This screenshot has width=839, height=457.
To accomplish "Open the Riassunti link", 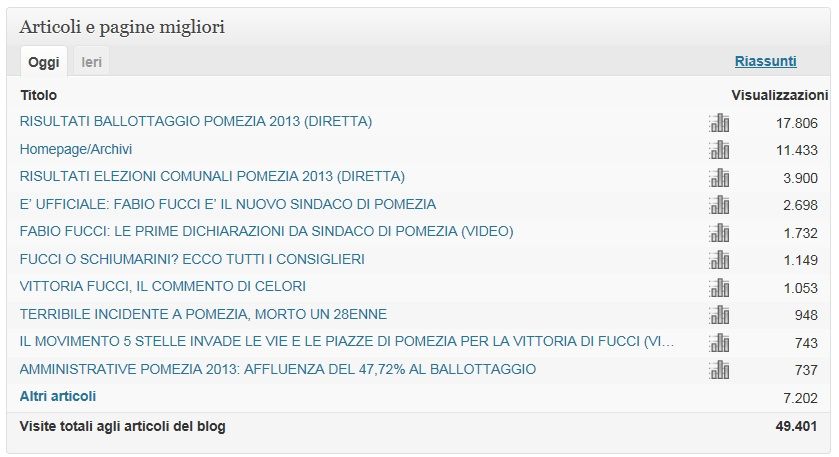I will tap(765, 61).
